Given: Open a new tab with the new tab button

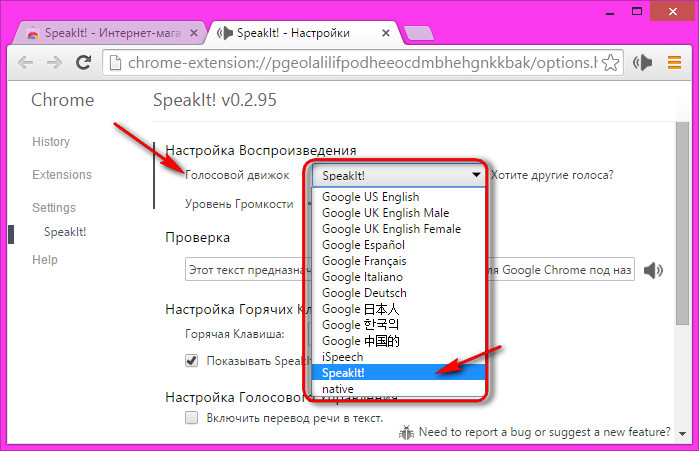Looking at the screenshot, I should (x=418, y=33).
